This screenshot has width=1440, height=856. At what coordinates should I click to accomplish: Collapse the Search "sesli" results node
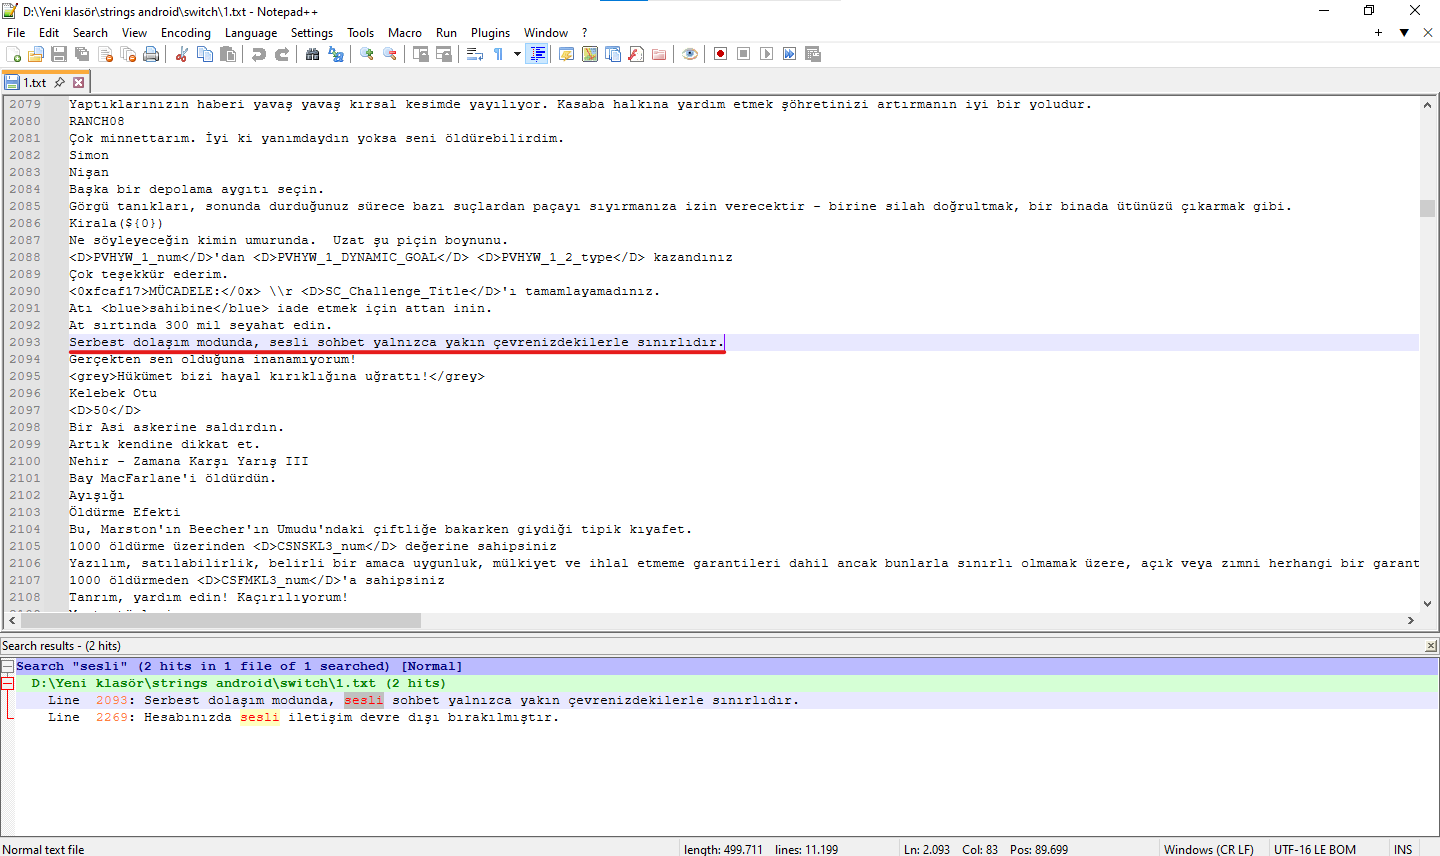click(x=7, y=666)
